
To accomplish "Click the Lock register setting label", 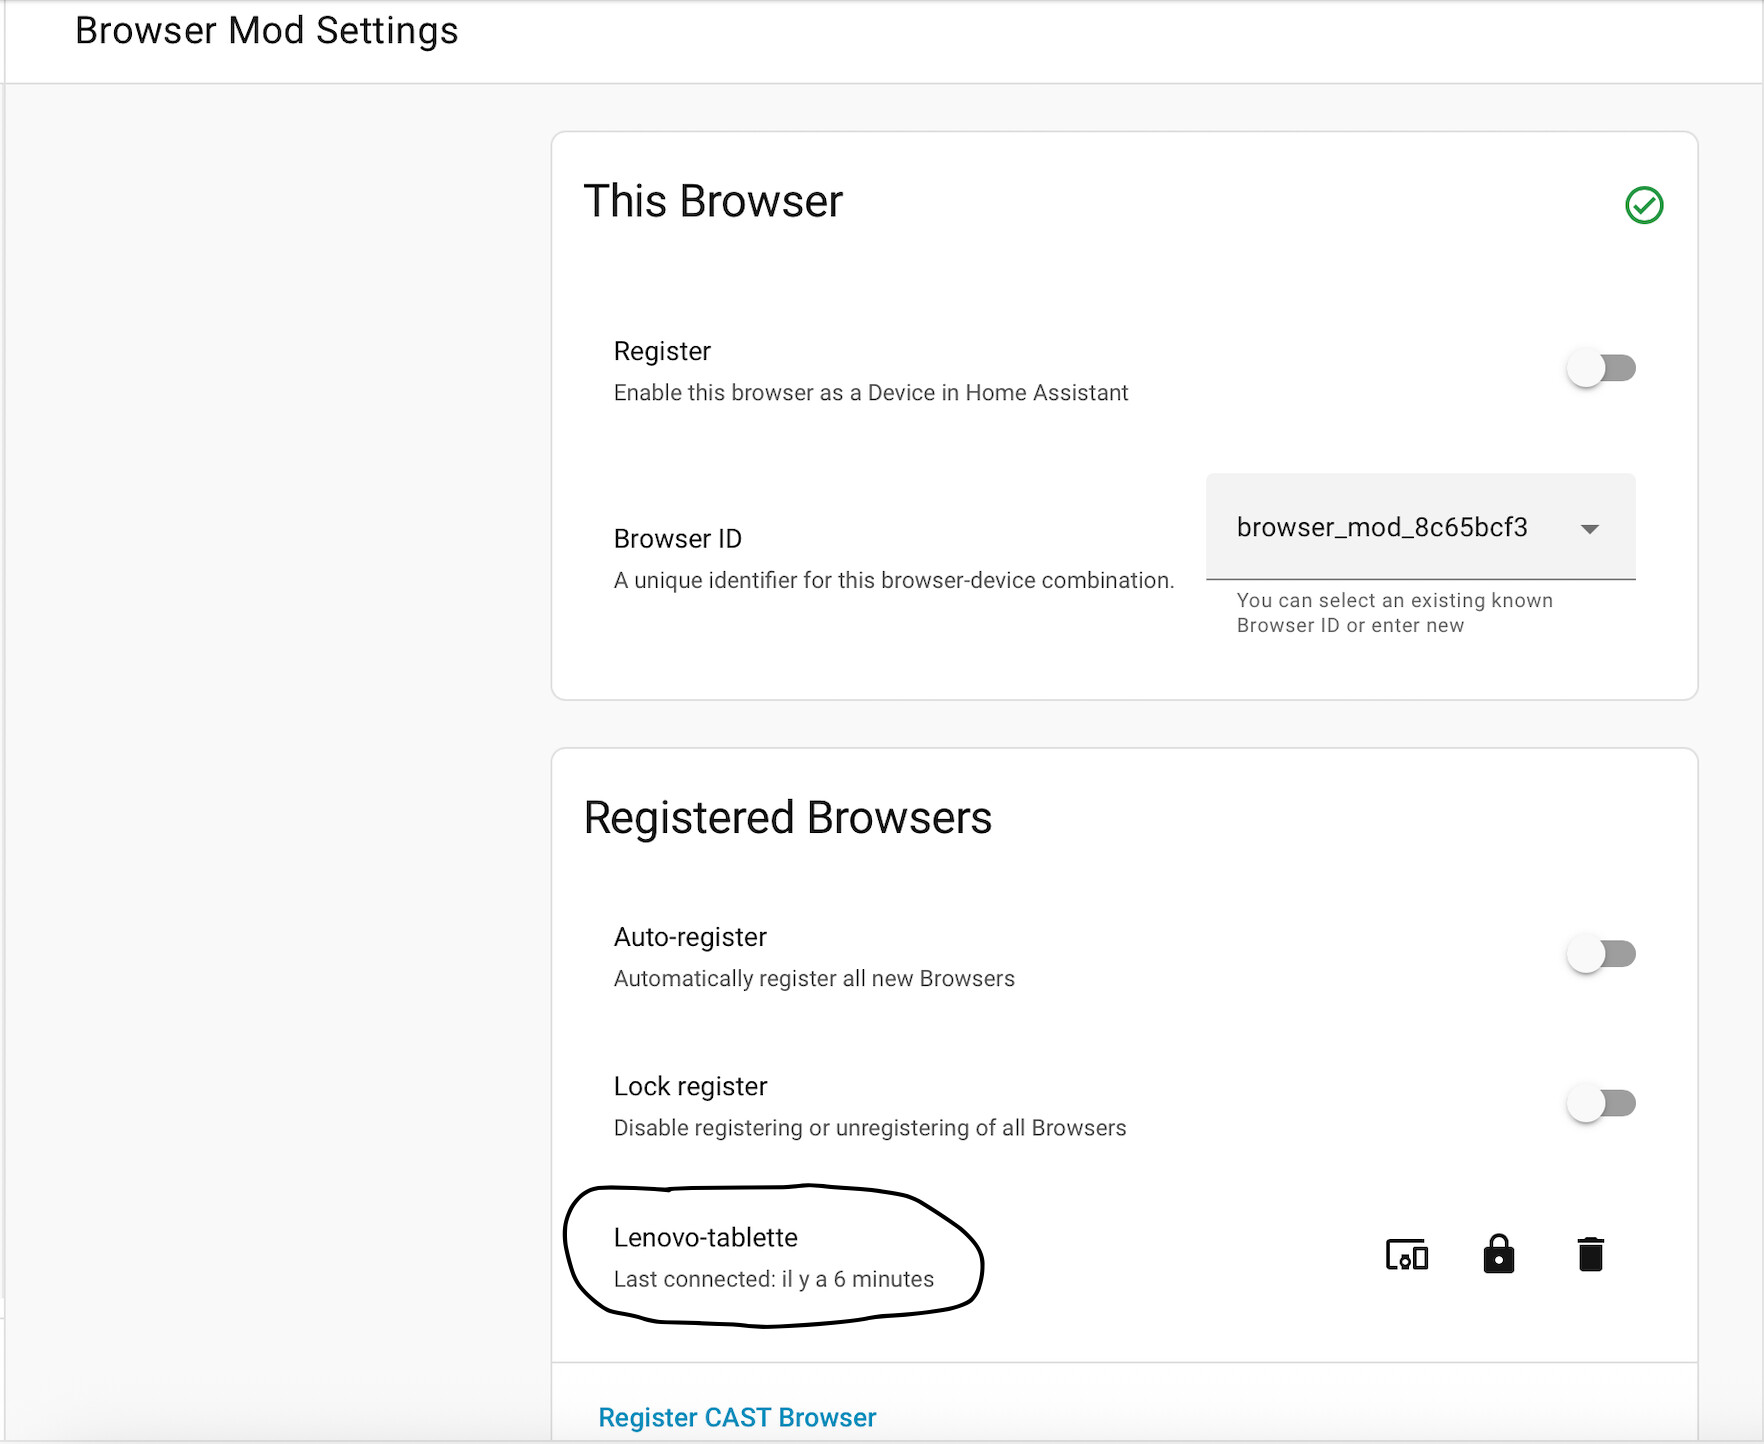I will click(x=690, y=1086).
